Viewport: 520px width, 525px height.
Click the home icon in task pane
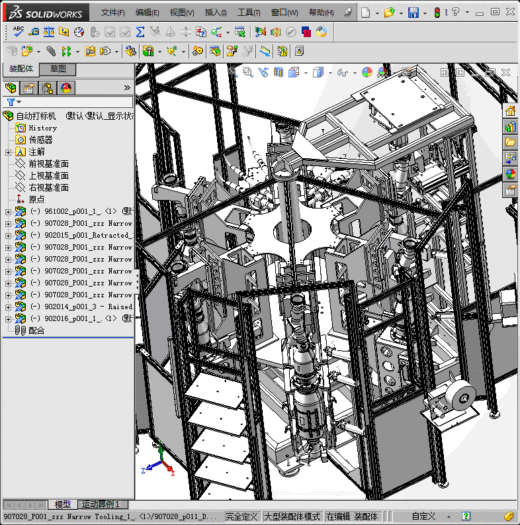point(510,111)
